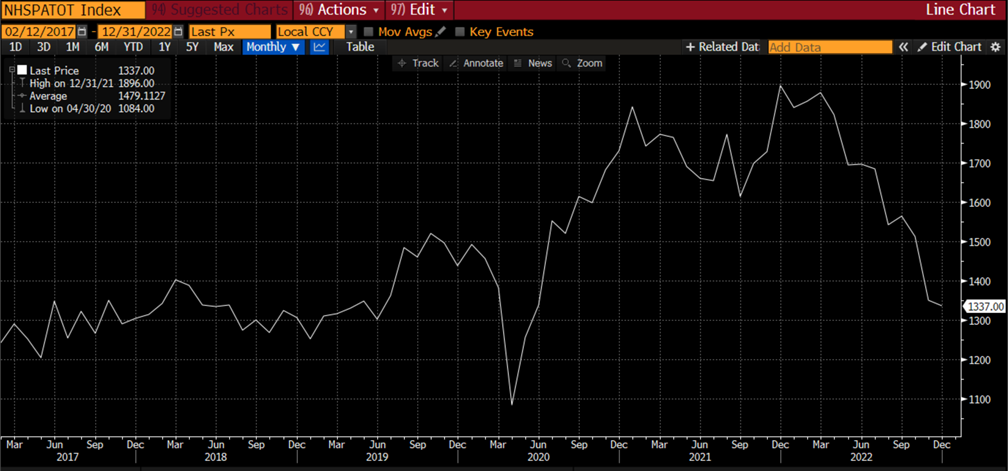Viewport: 1008px width, 471px height.
Task: Select the Annotate drawing tool
Action: point(476,63)
